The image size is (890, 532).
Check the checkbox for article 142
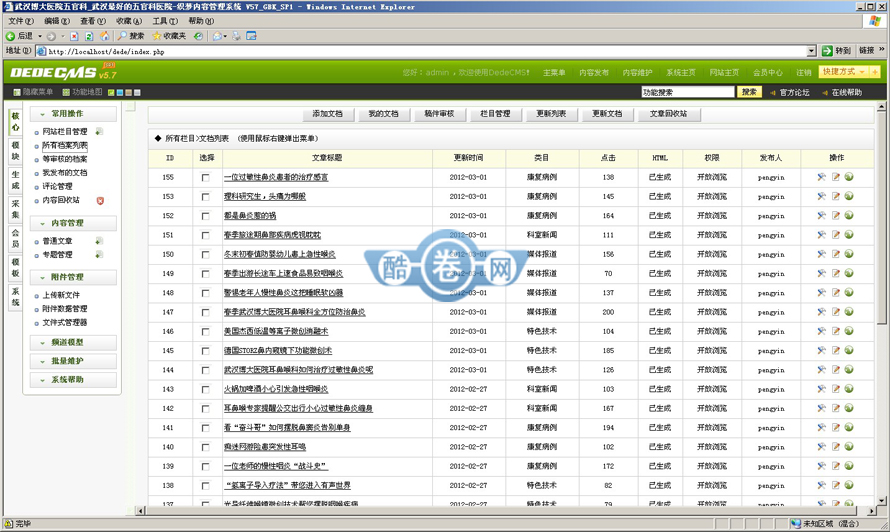(x=205, y=409)
